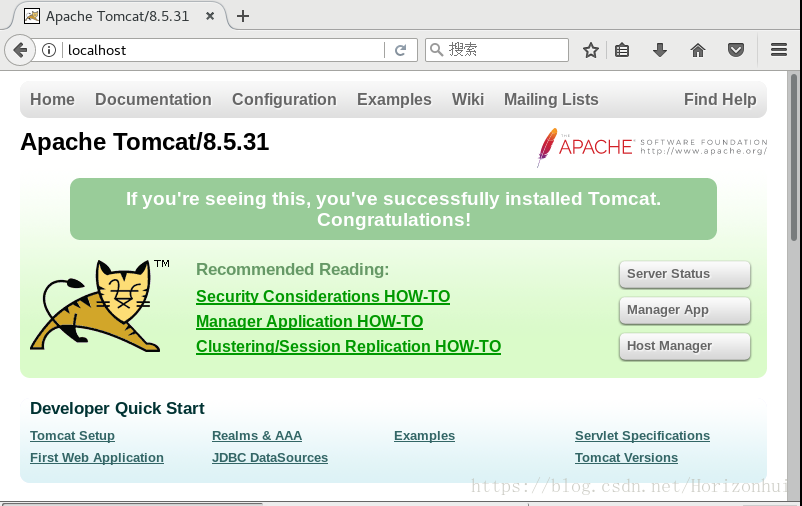Reload the page with the refresh icon
The width and height of the screenshot is (802, 506).
coord(400,50)
